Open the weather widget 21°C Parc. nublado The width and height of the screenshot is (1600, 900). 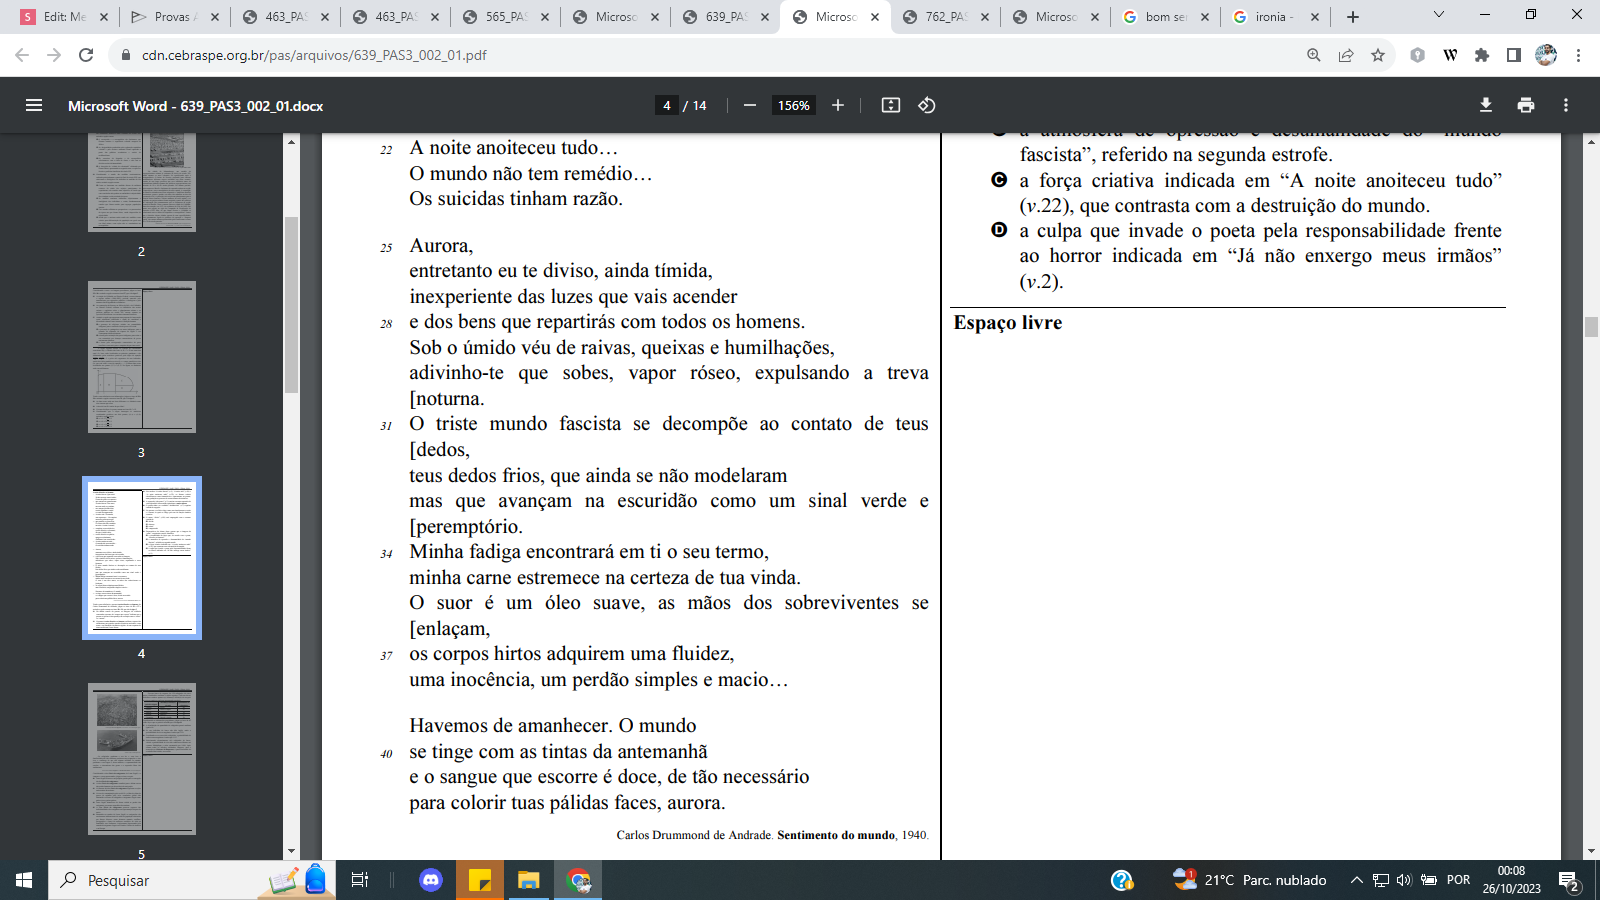(x=1250, y=880)
